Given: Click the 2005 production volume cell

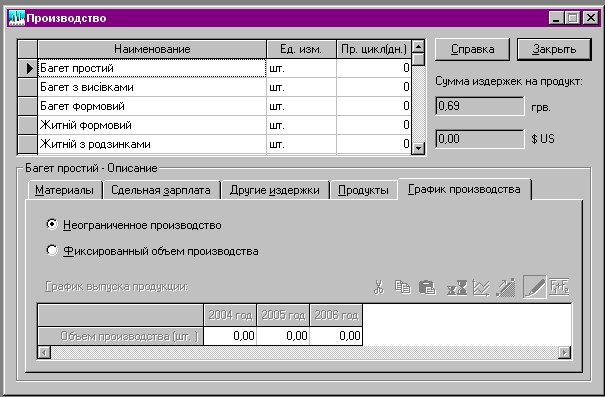Looking at the screenshot, I should coord(283,336).
